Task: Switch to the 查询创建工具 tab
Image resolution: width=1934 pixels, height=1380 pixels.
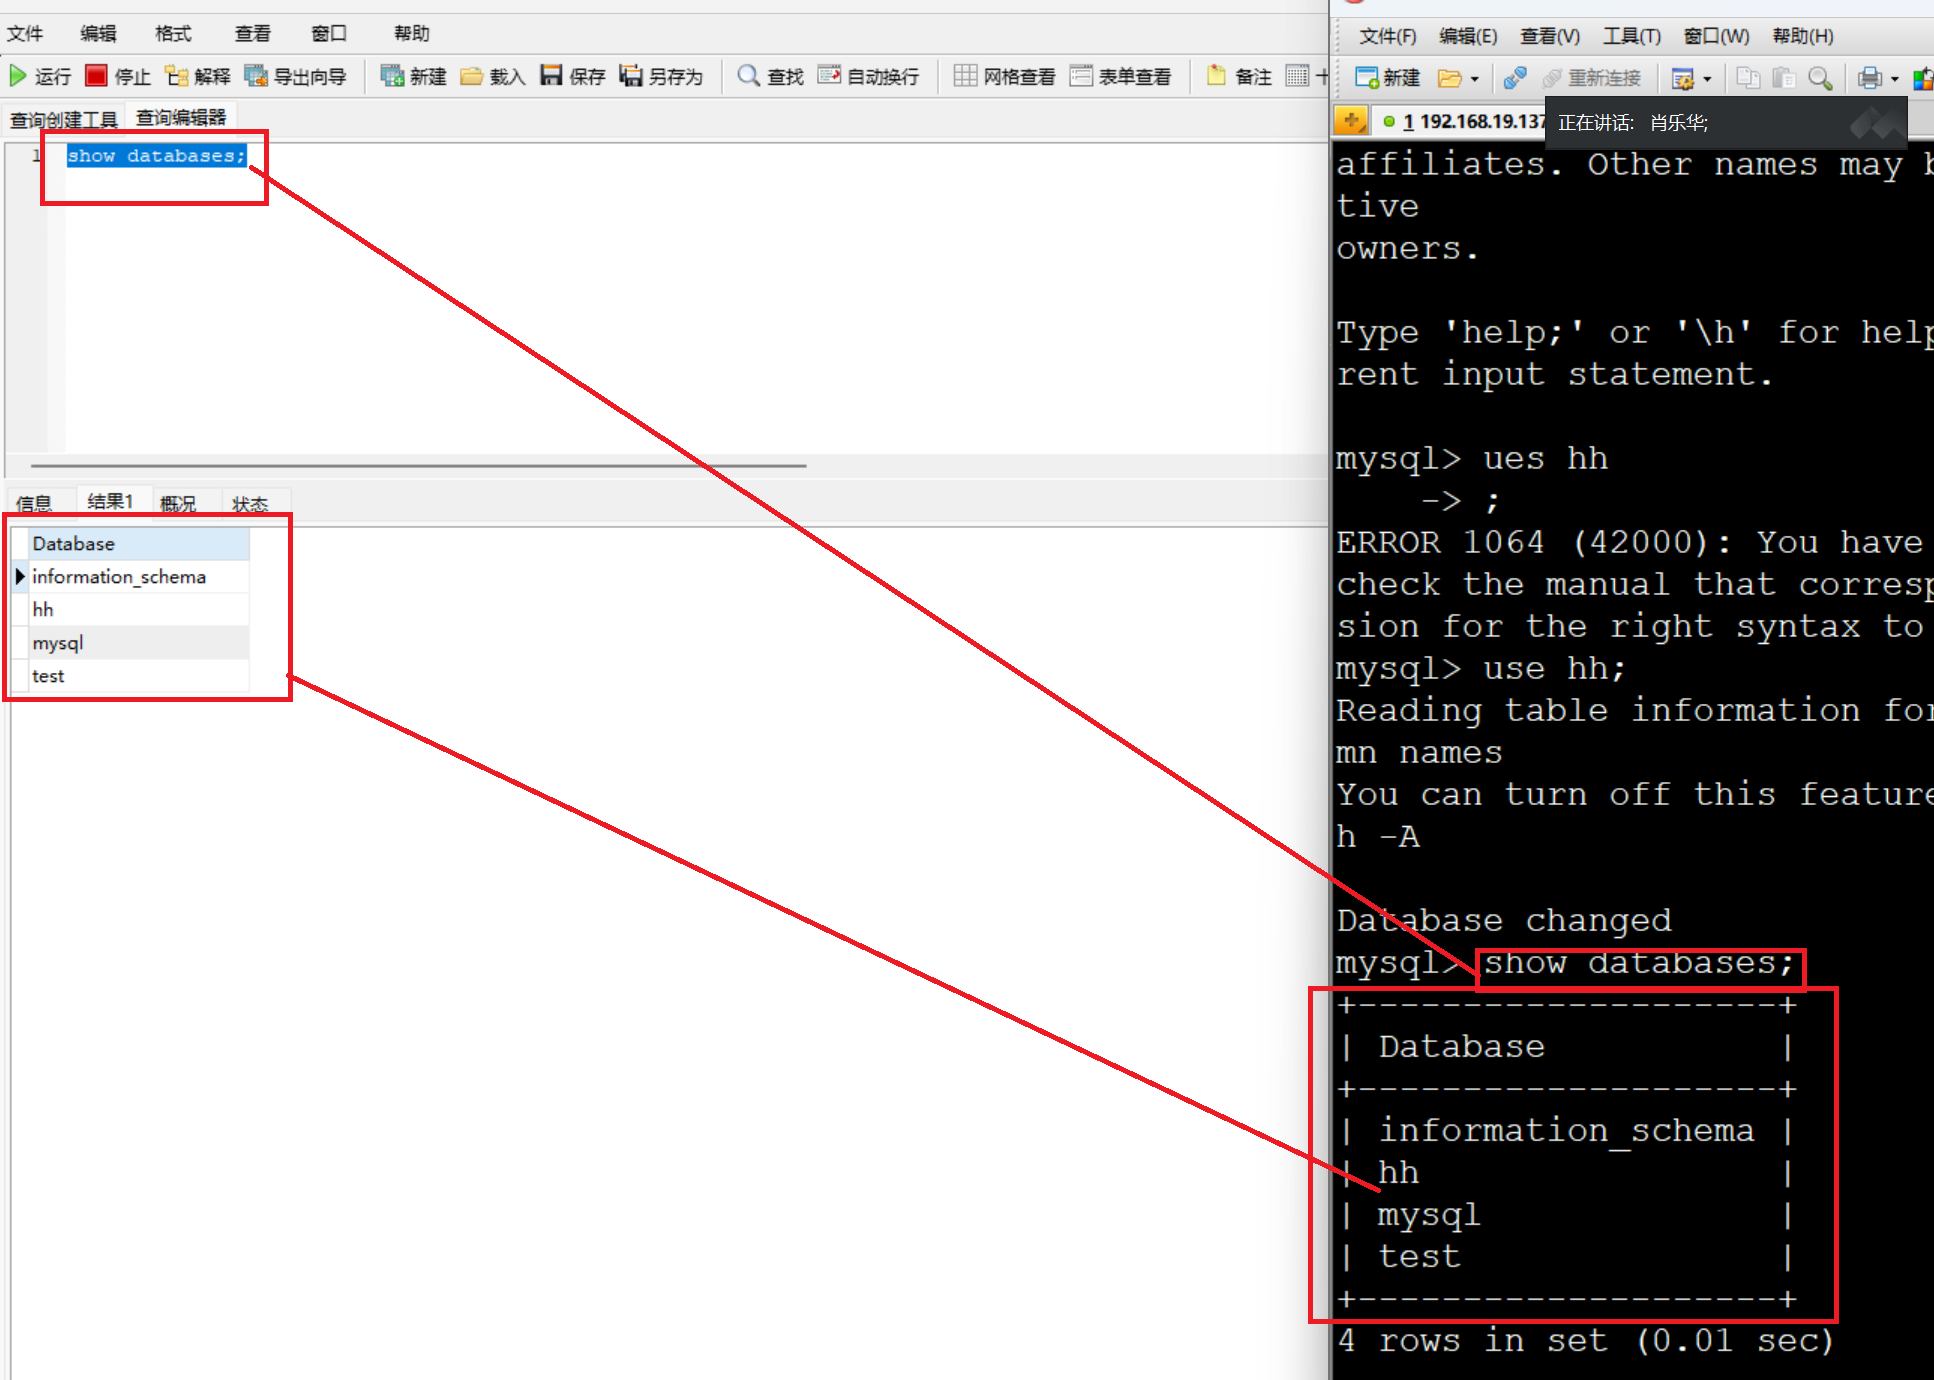Action: coord(64,120)
